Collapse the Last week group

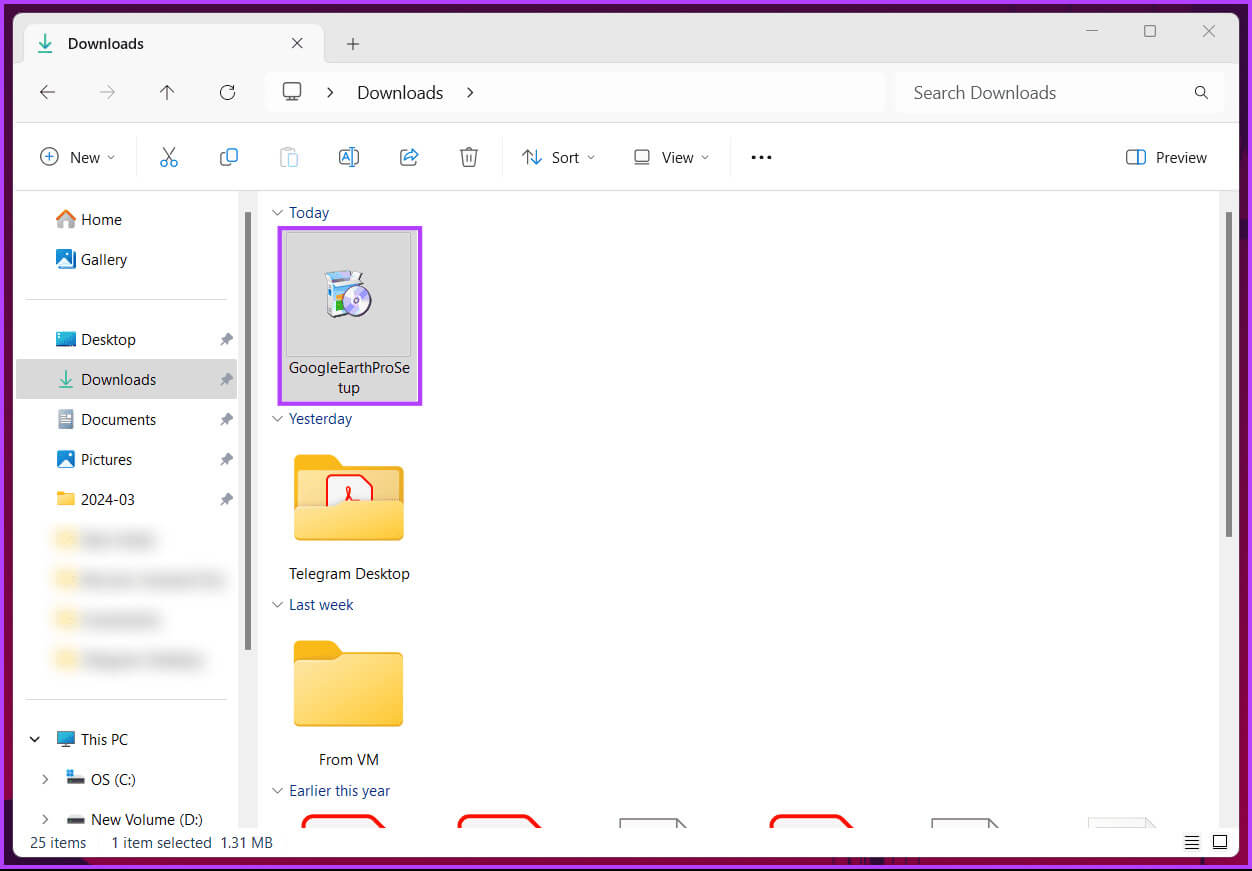pos(277,605)
